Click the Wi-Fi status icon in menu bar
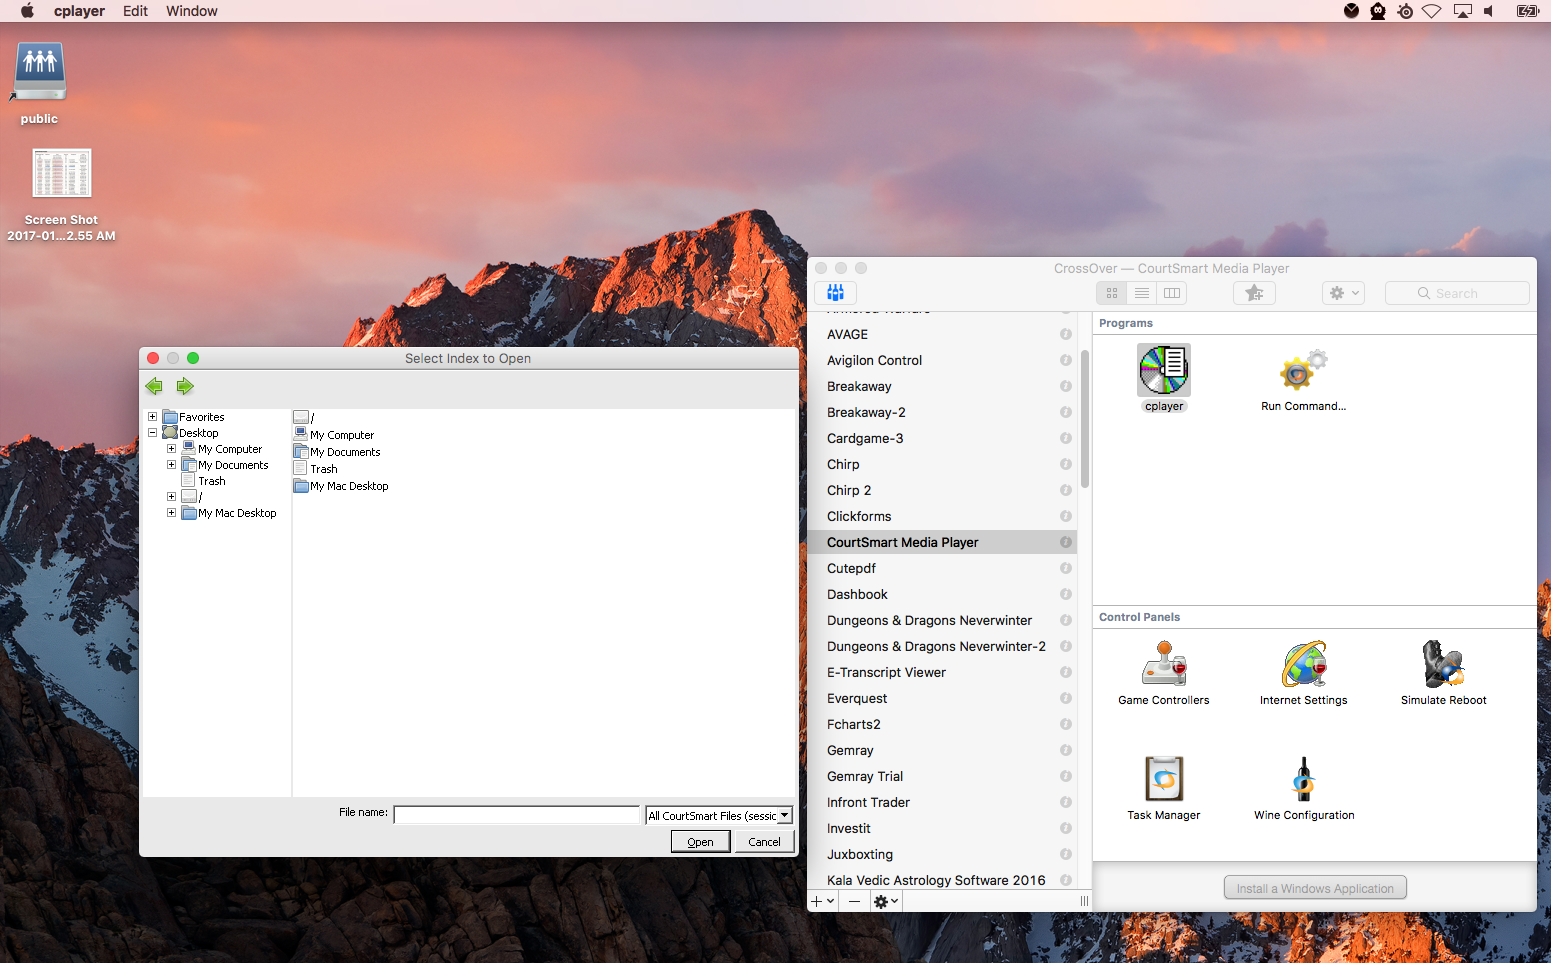Screen dimensions: 1551x963 point(1432,11)
